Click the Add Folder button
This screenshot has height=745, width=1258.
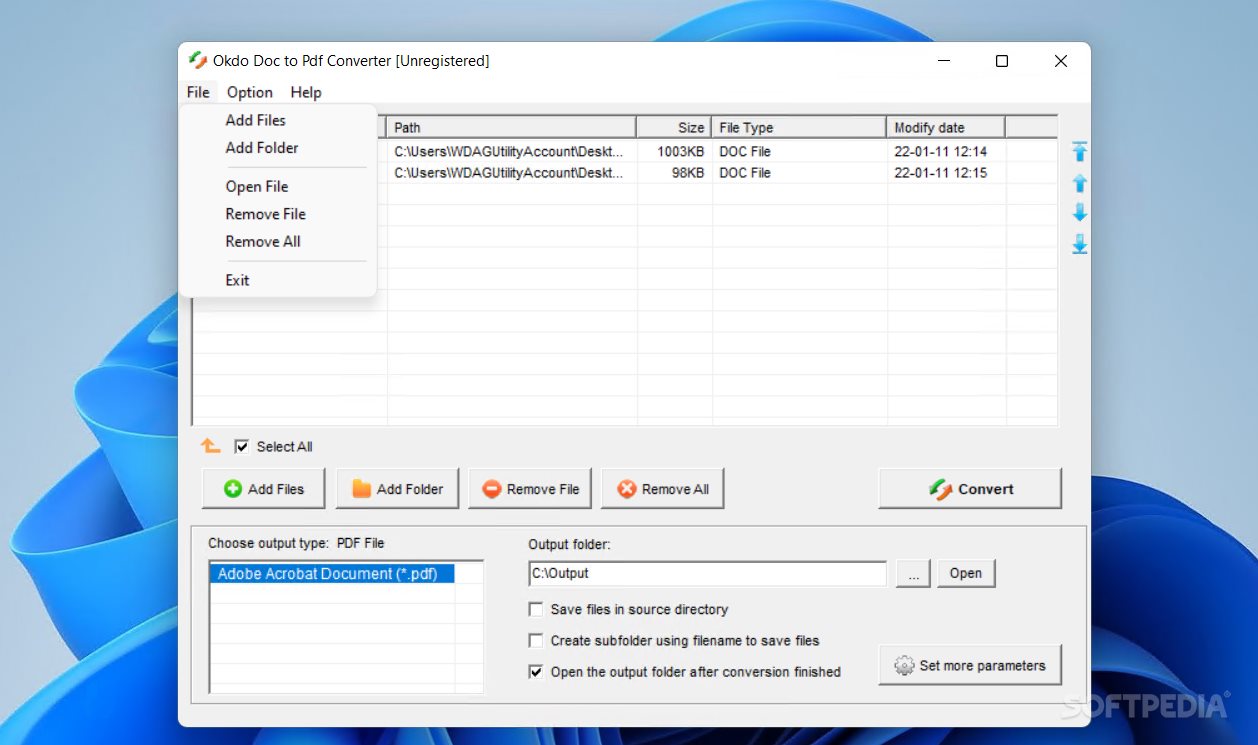(x=397, y=489)
